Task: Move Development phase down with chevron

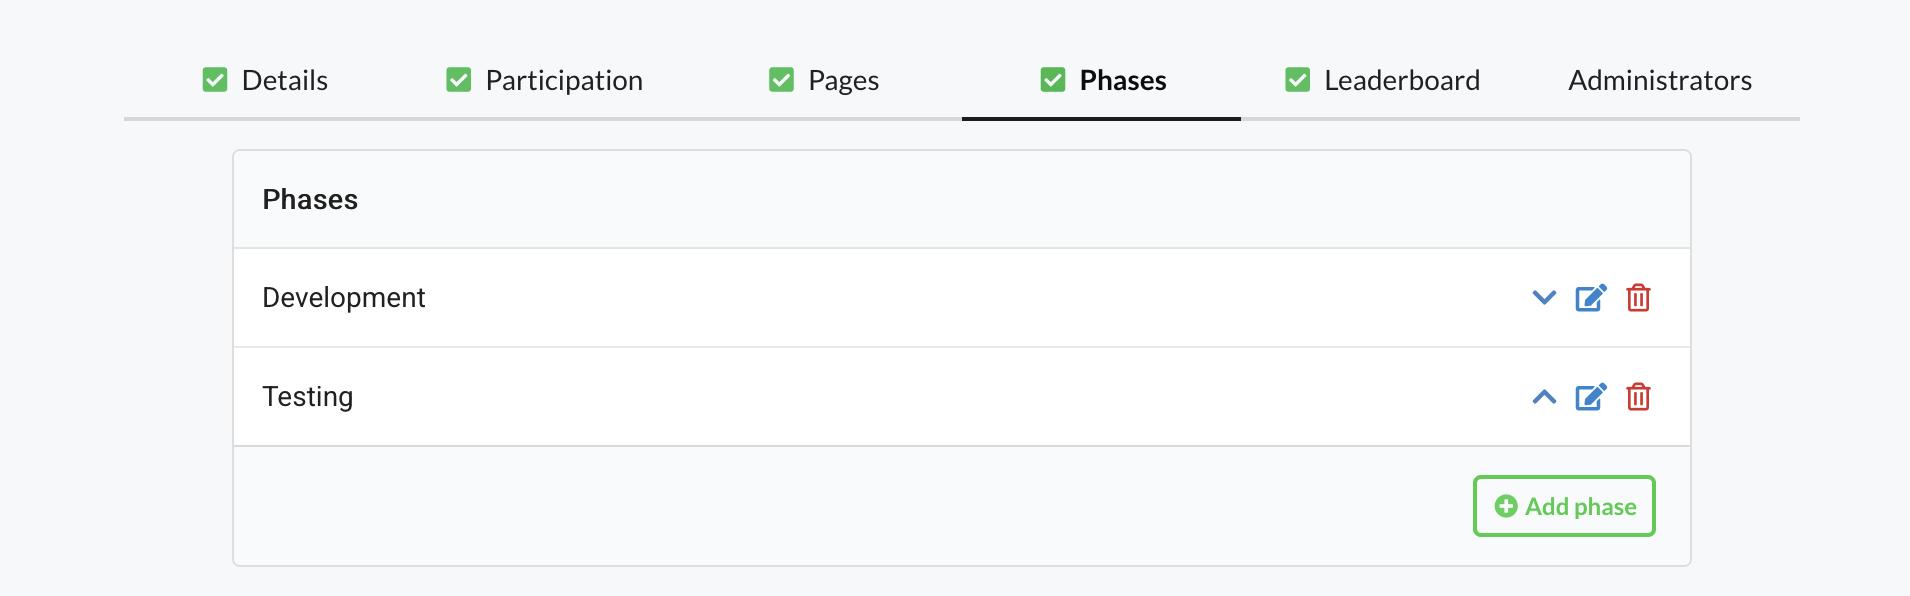Action: point(1544,298)
